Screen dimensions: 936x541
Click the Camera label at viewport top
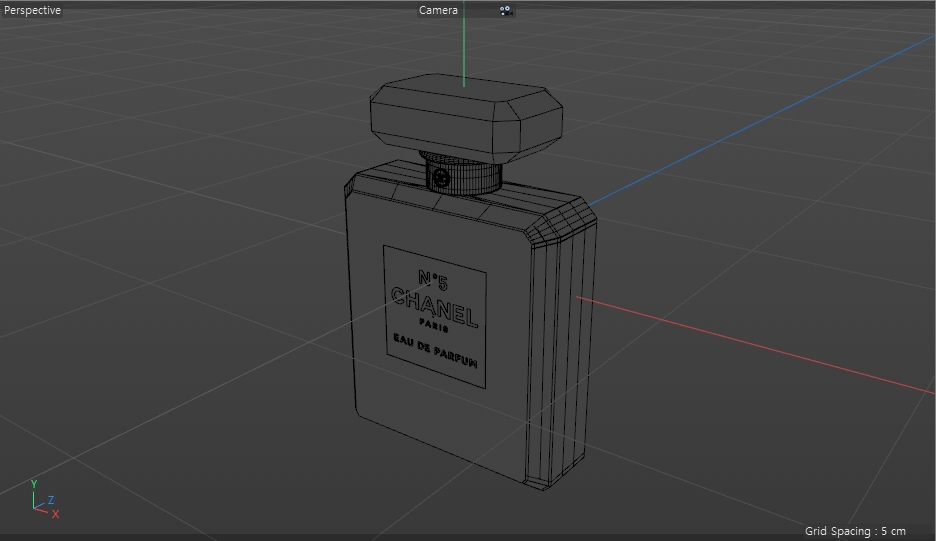(x=438, y=10)
